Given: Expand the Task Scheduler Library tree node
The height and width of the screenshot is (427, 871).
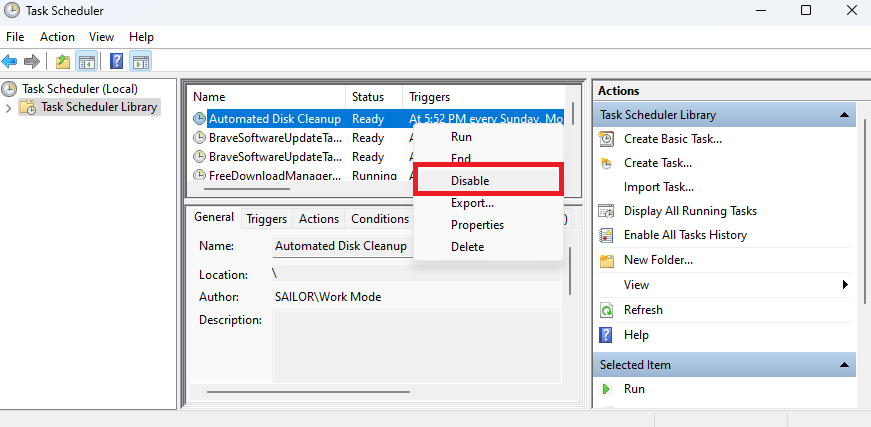Looking at the screenshot, I should click(8, 108).
